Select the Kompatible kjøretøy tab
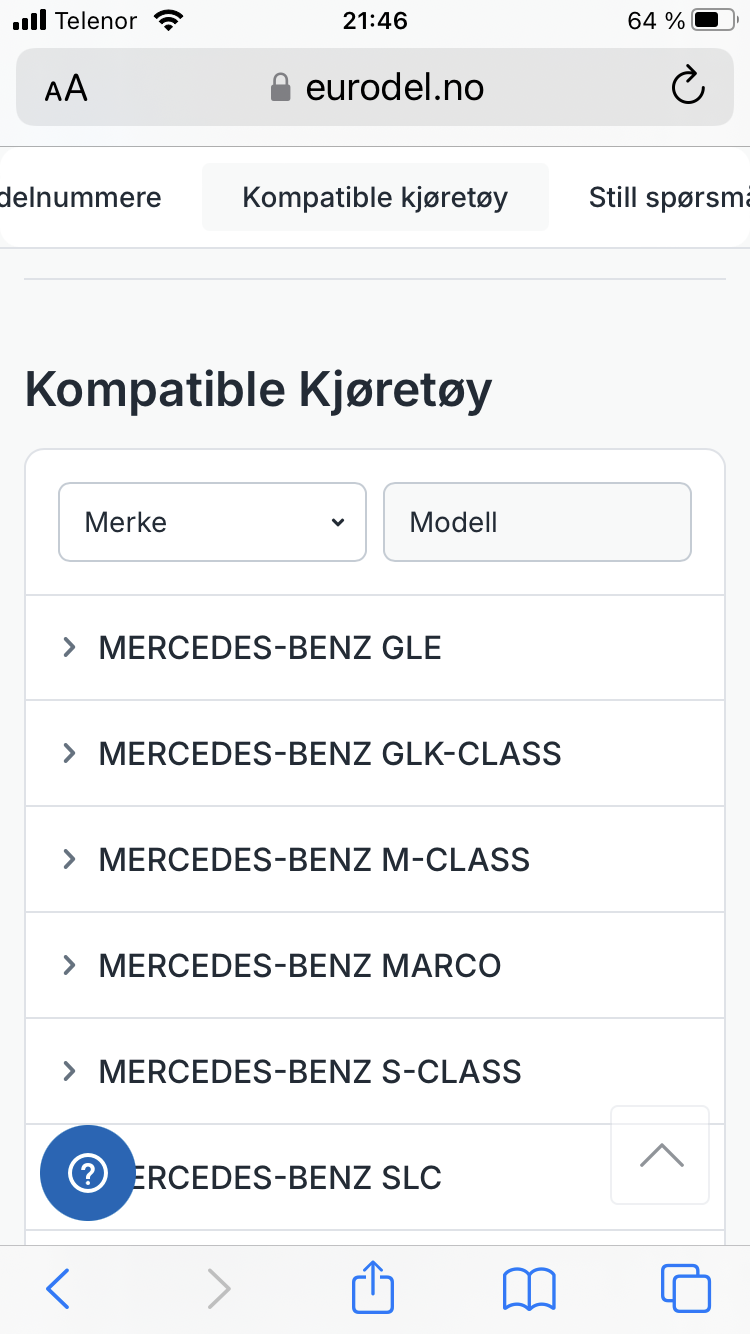The height and width of the screenshot is (1334, 750). coord(375,197)
